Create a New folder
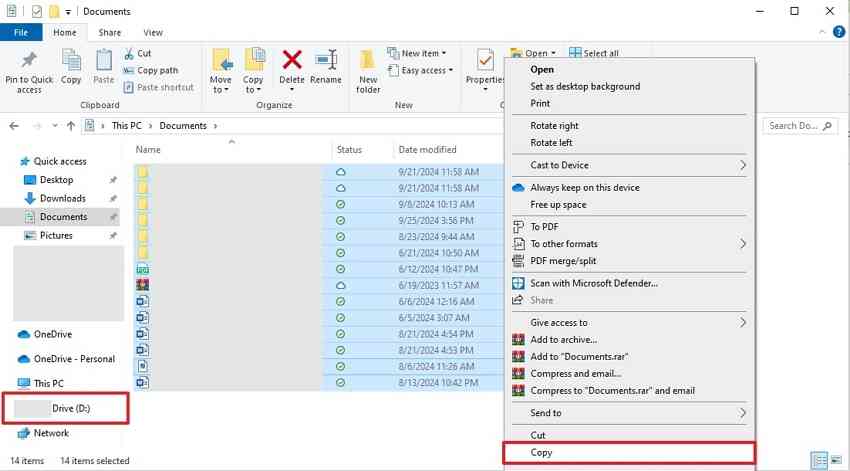This screenshot has width=850, height=471. coord(368,71)
